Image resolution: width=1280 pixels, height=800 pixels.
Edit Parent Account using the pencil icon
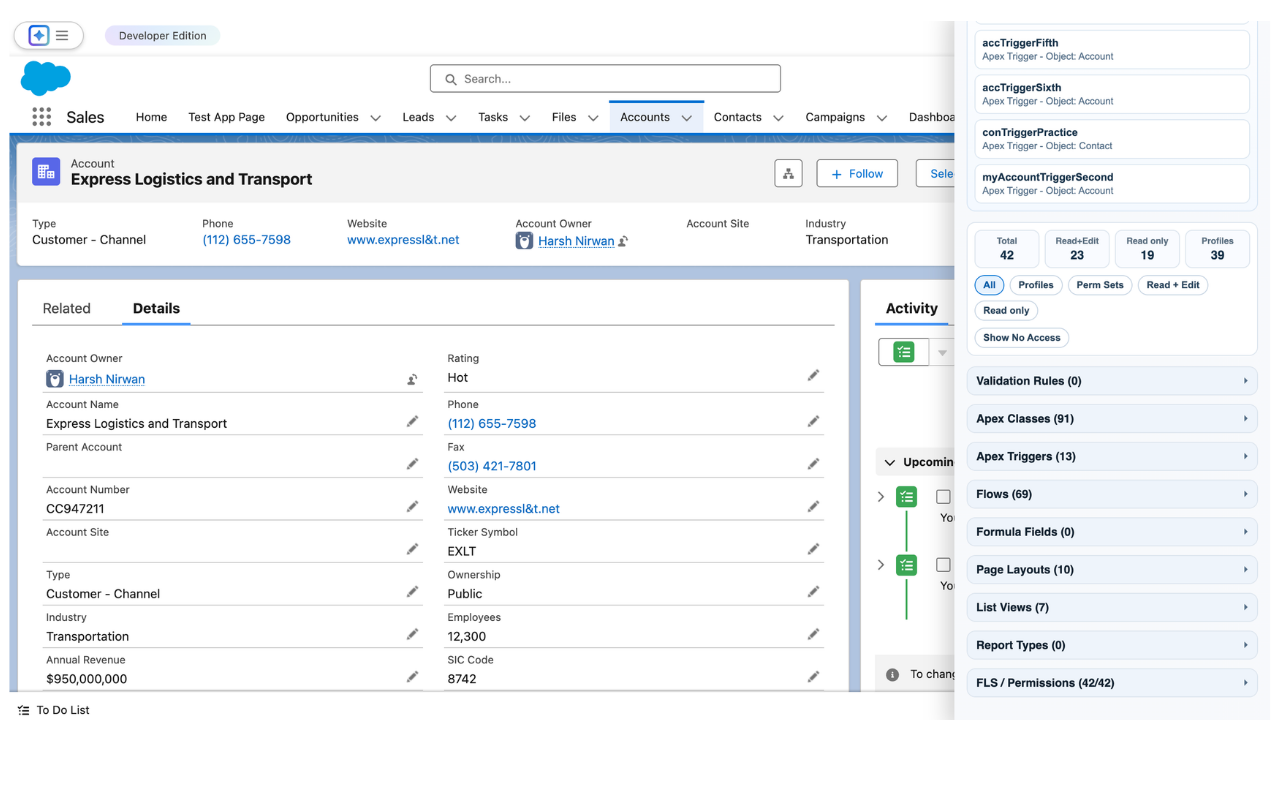click(x=412, y=464)
